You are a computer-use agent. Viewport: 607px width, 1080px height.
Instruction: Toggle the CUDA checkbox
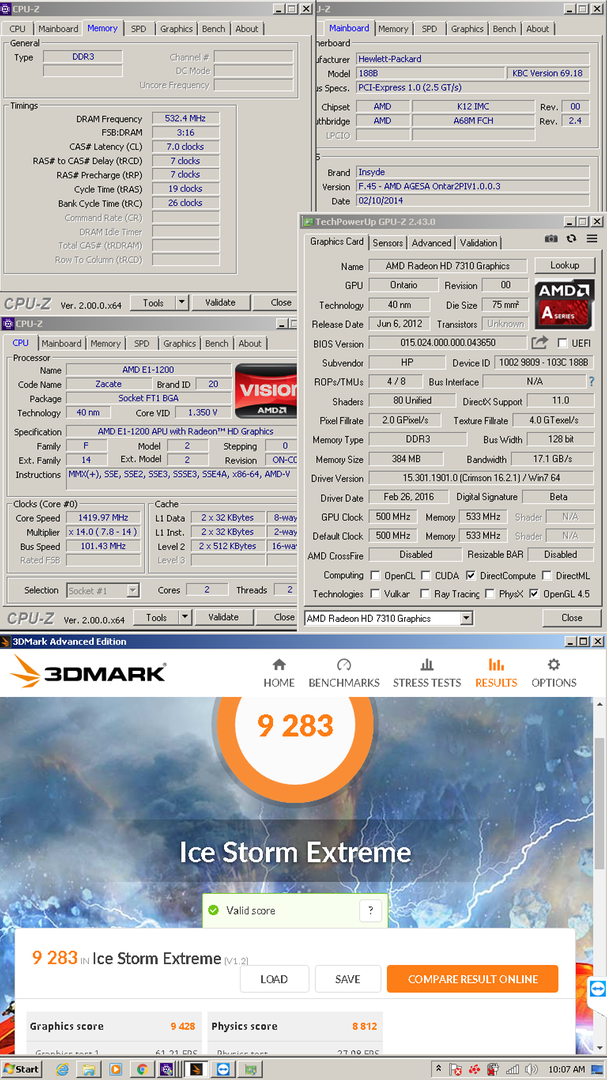point(426,575)
